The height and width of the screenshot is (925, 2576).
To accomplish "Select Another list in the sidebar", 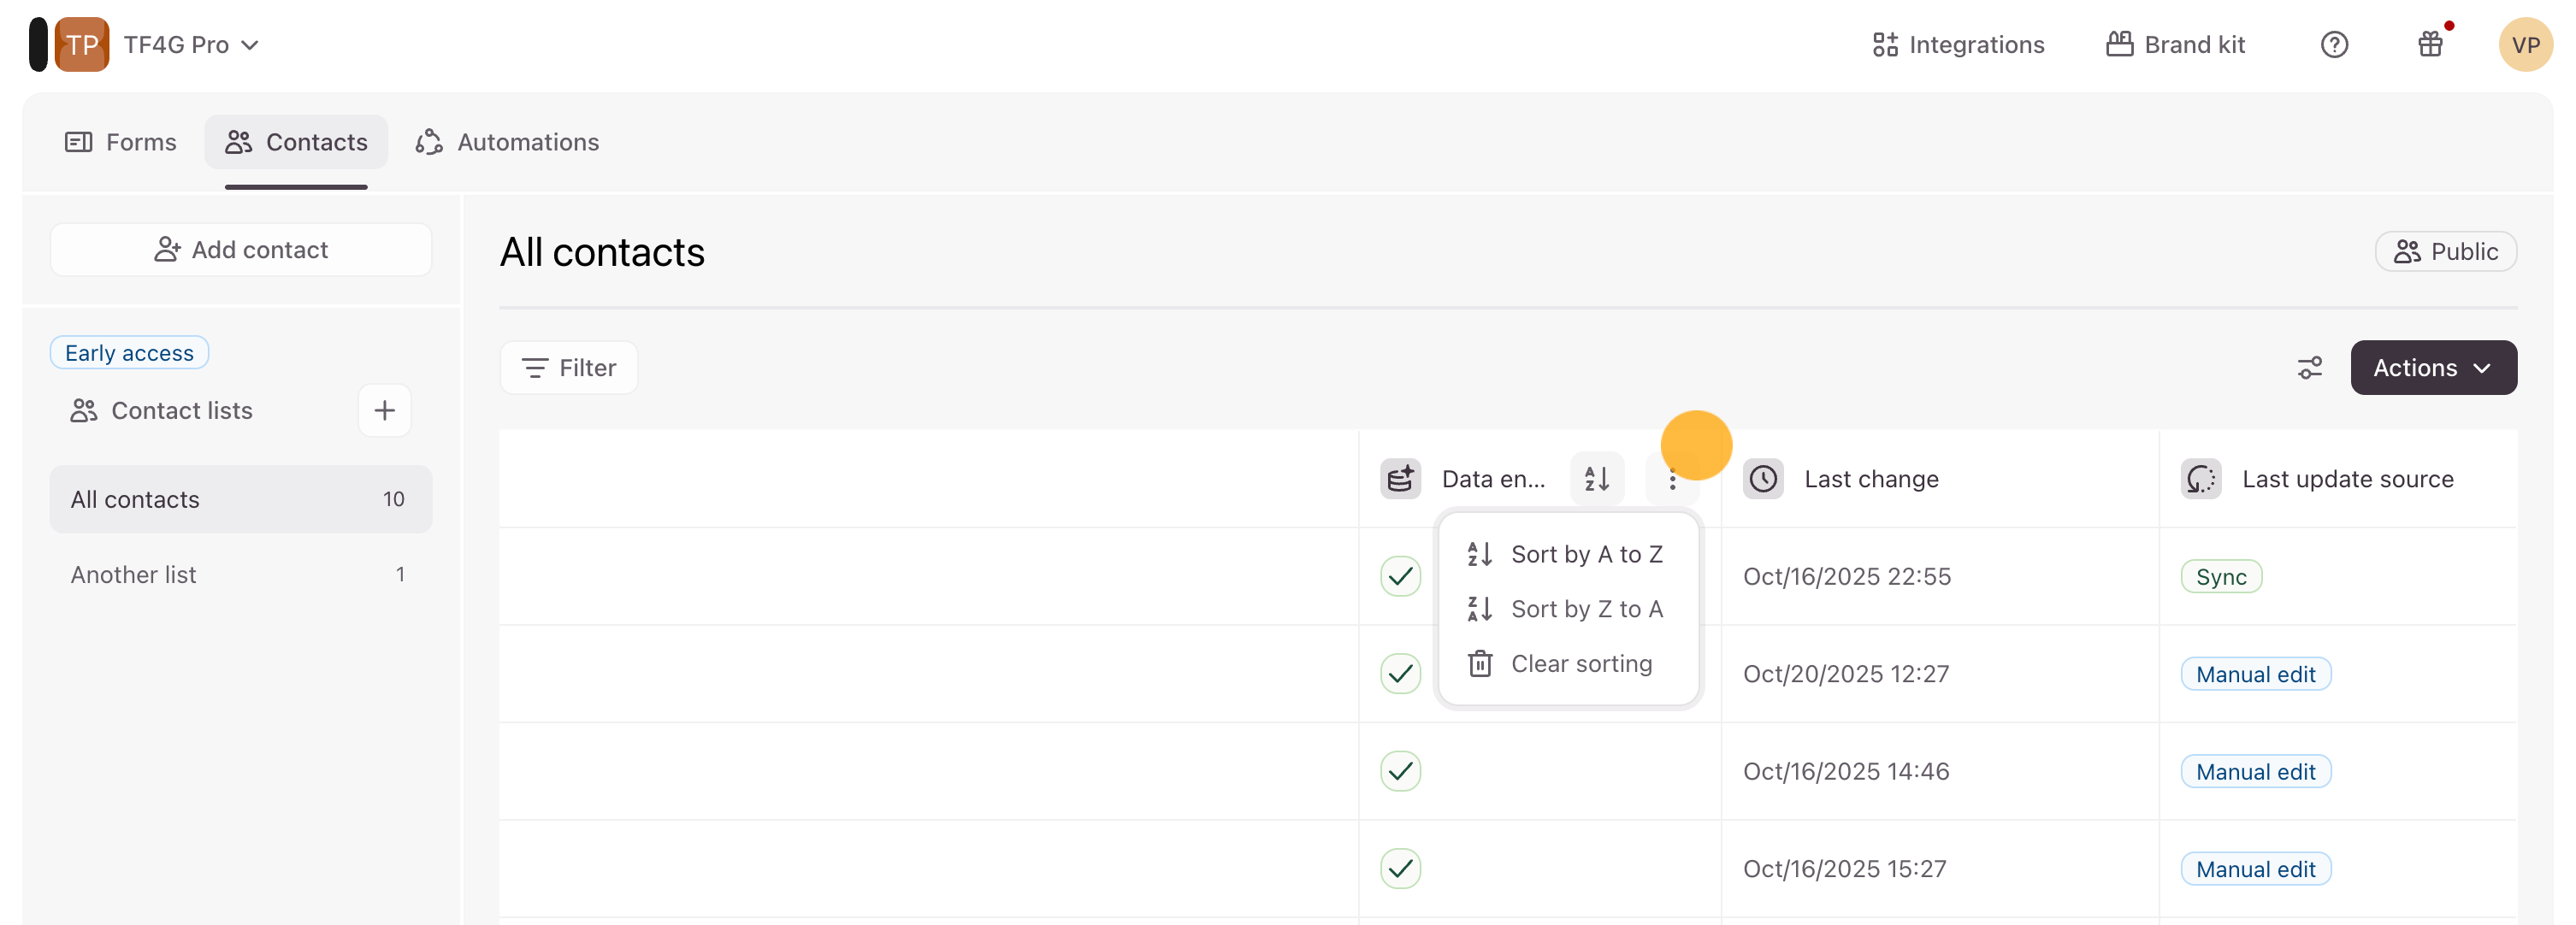I will click(134, 575).
